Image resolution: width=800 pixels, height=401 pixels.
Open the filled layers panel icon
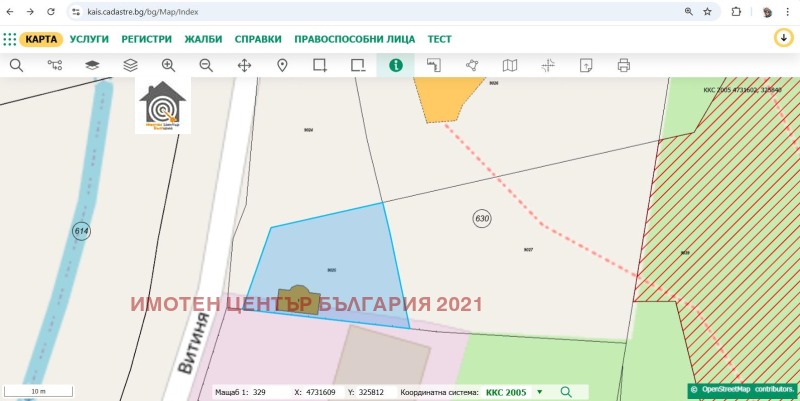pyautogui.click(x=92, y=65)
